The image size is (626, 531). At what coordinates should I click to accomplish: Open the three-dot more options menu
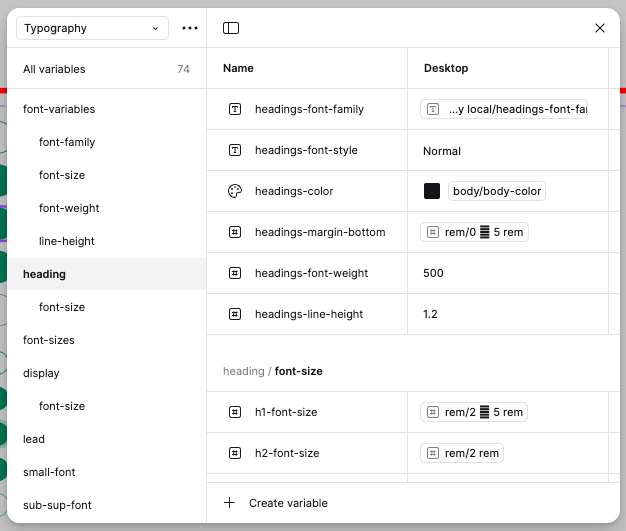(190, 28)
